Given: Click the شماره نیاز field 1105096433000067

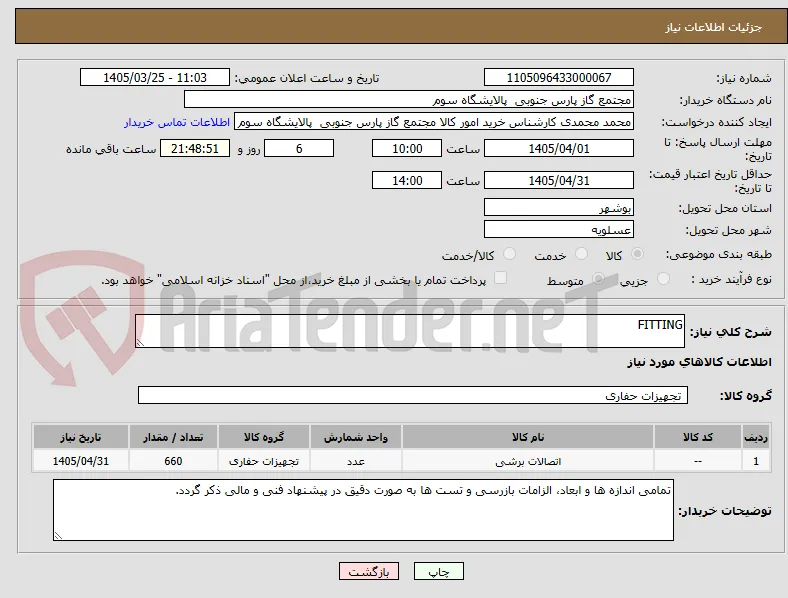Looking at the screenshot, I should 558,77.
